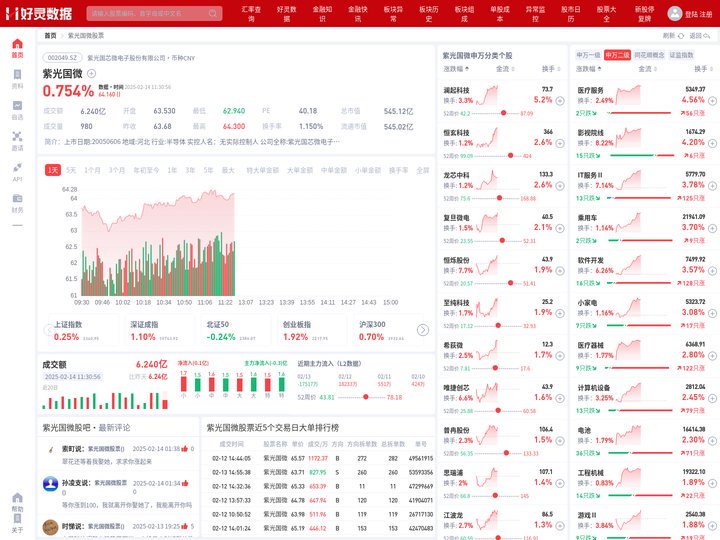Add 乘用车 sector with plus icon
Viewport: 720px width, 540px height.
(x=712, y=228)
